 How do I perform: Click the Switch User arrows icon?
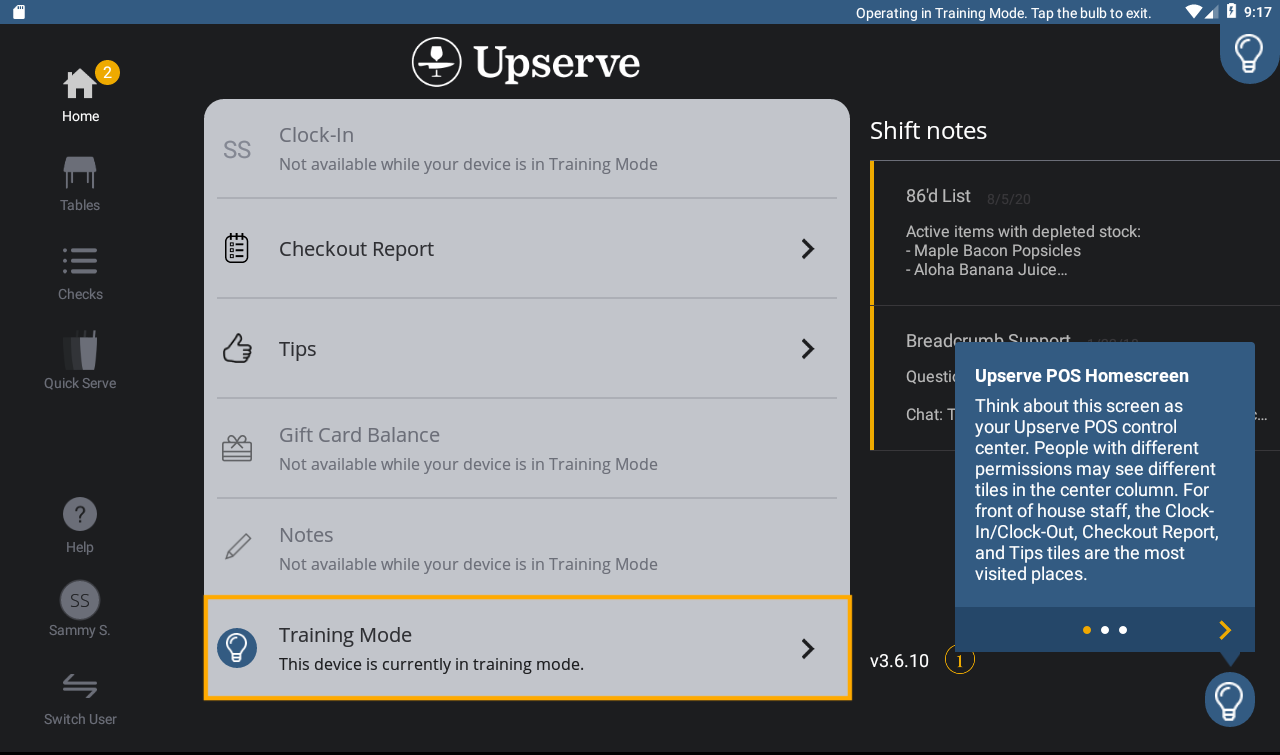point(80,687)
